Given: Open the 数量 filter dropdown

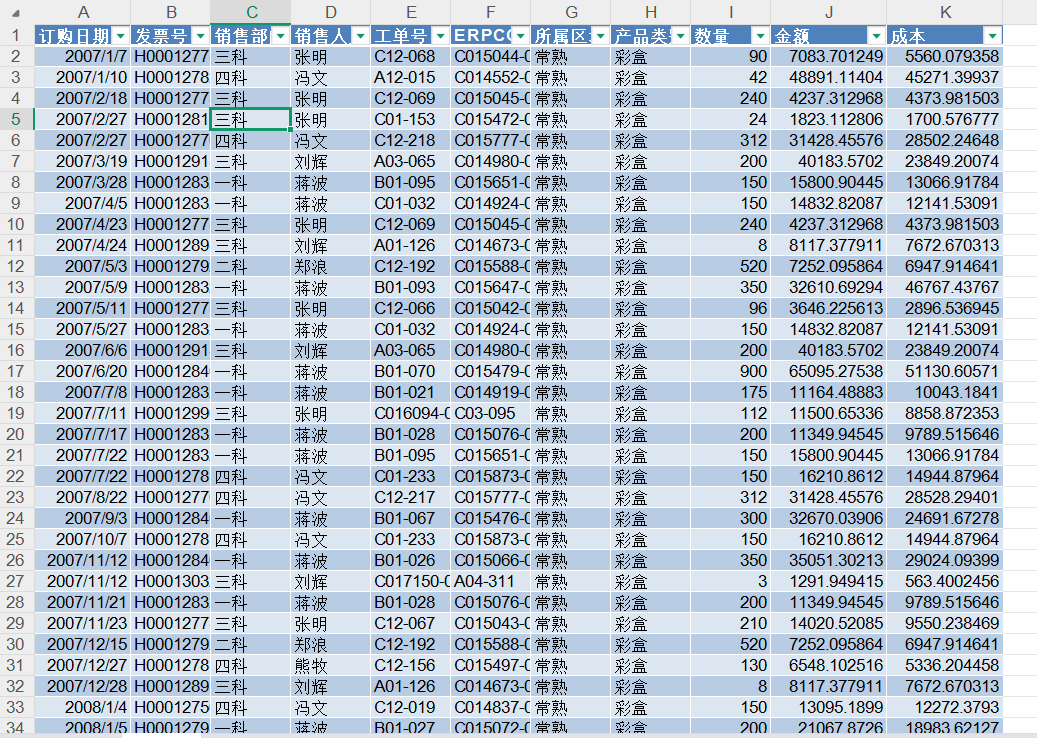Looking at the screenshot, I should 761,36.
